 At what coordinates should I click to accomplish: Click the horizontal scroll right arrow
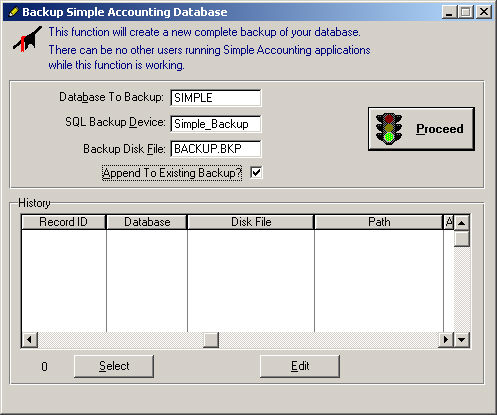point(446,340)
